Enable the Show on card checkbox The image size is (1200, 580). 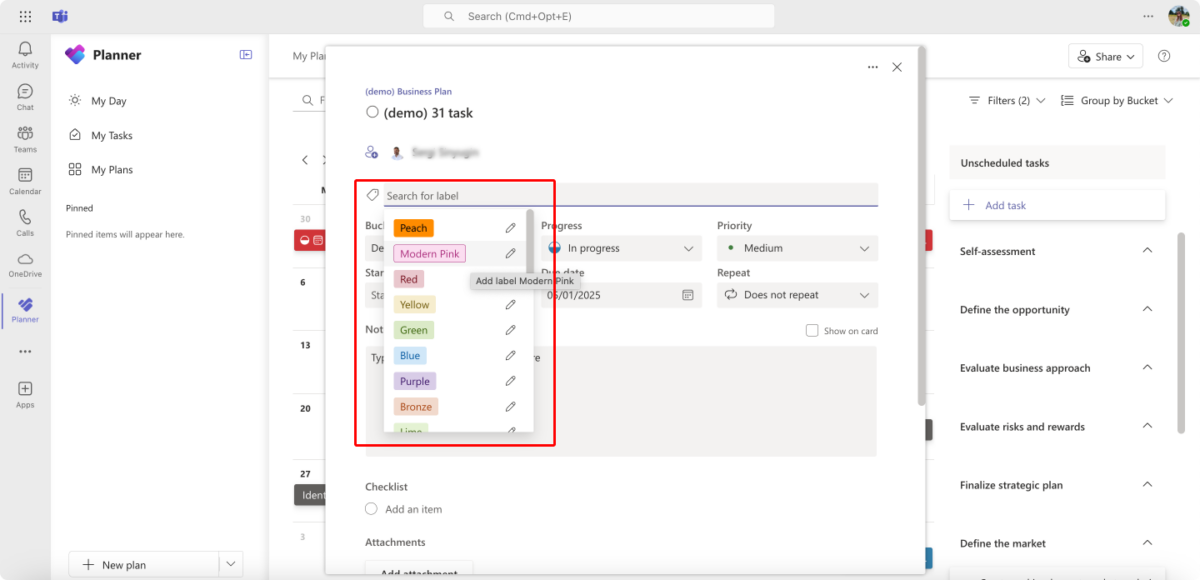click(812, 330)
